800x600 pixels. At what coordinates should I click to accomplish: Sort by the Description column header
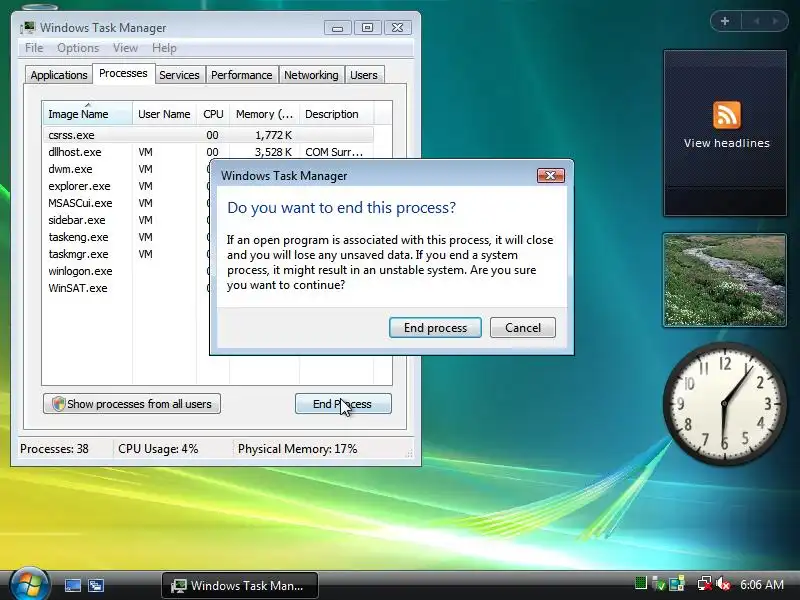[336, 114]
